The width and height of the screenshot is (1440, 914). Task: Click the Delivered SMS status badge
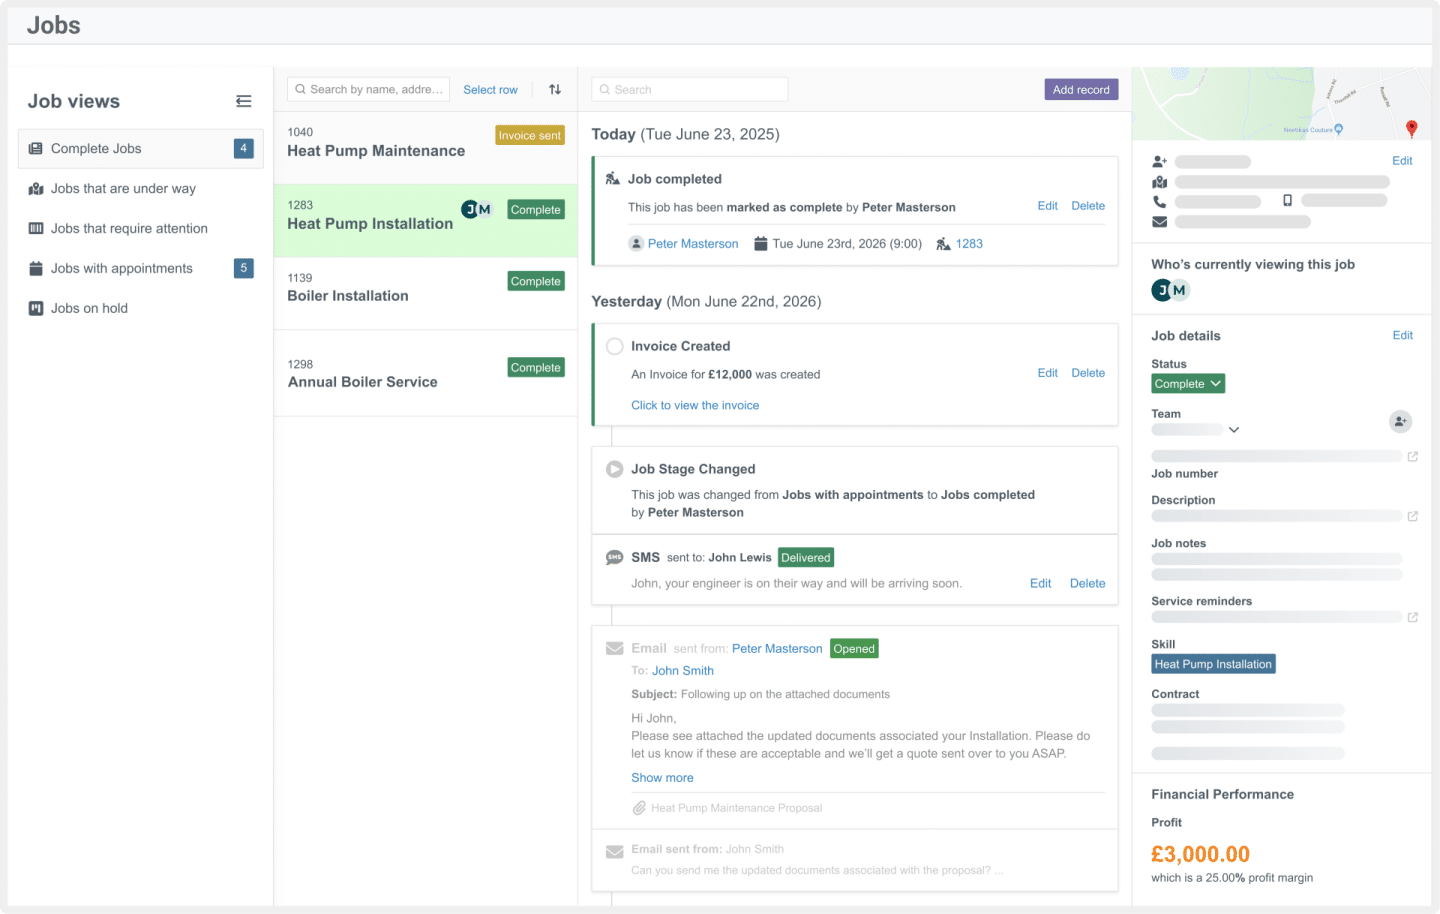(806, 558)
